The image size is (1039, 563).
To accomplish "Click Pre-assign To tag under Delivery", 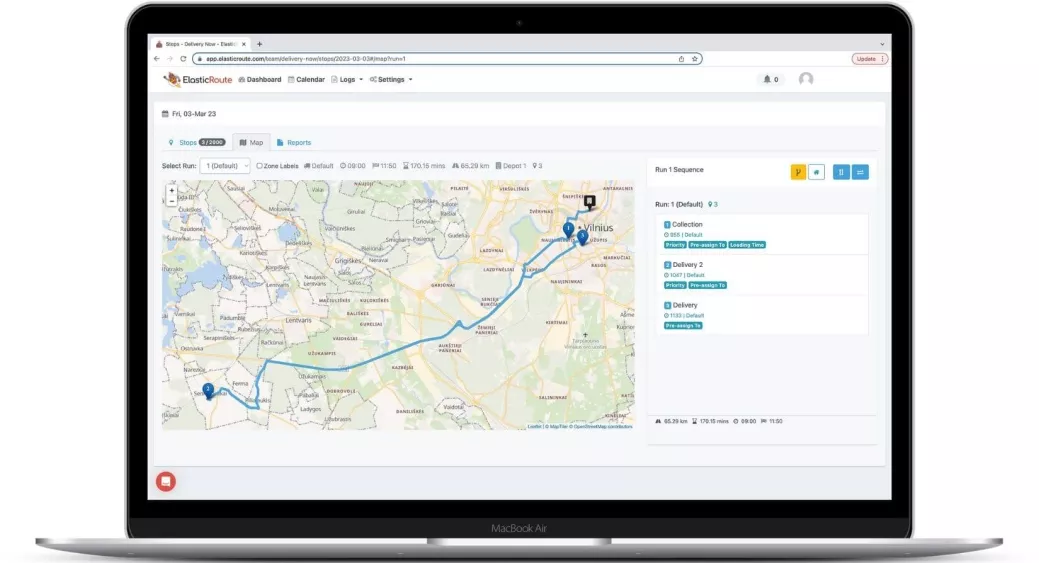I will point(683,326).
